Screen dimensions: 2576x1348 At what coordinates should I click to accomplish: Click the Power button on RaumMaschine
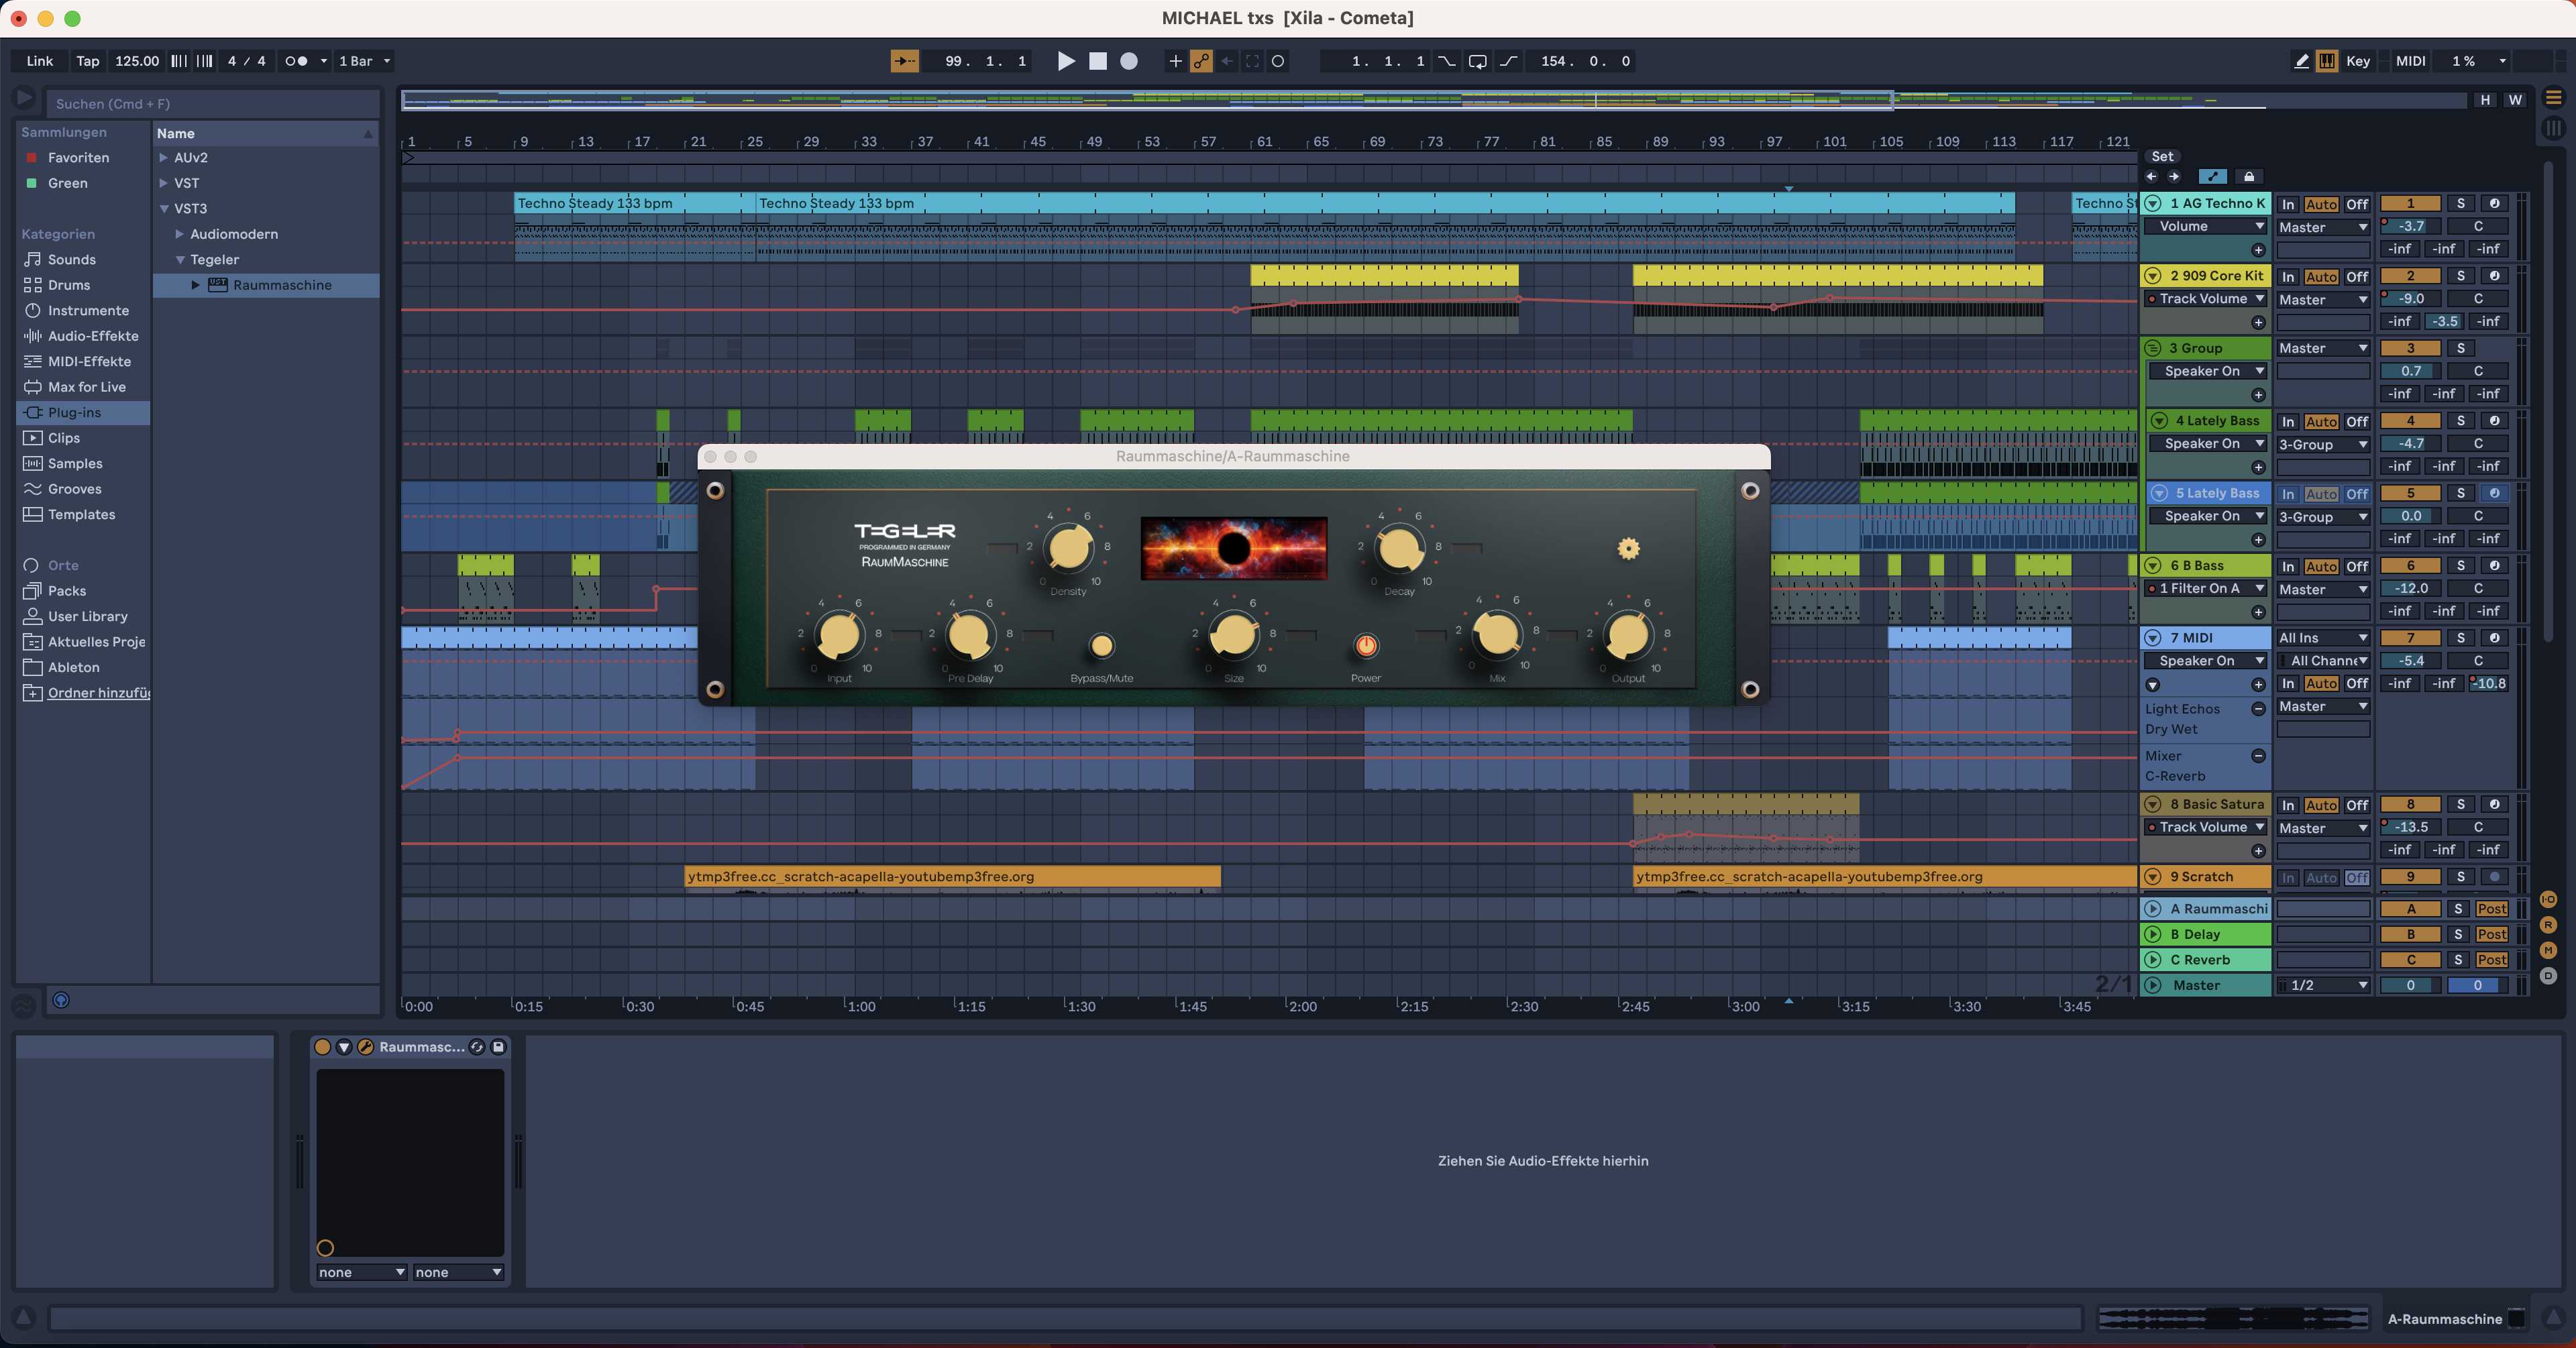(1366, 646)
